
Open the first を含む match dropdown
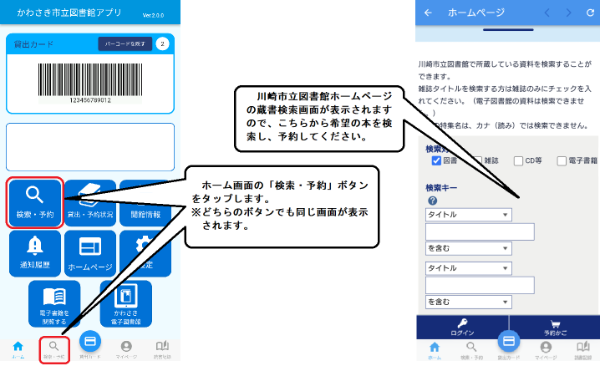coord(468,248)
